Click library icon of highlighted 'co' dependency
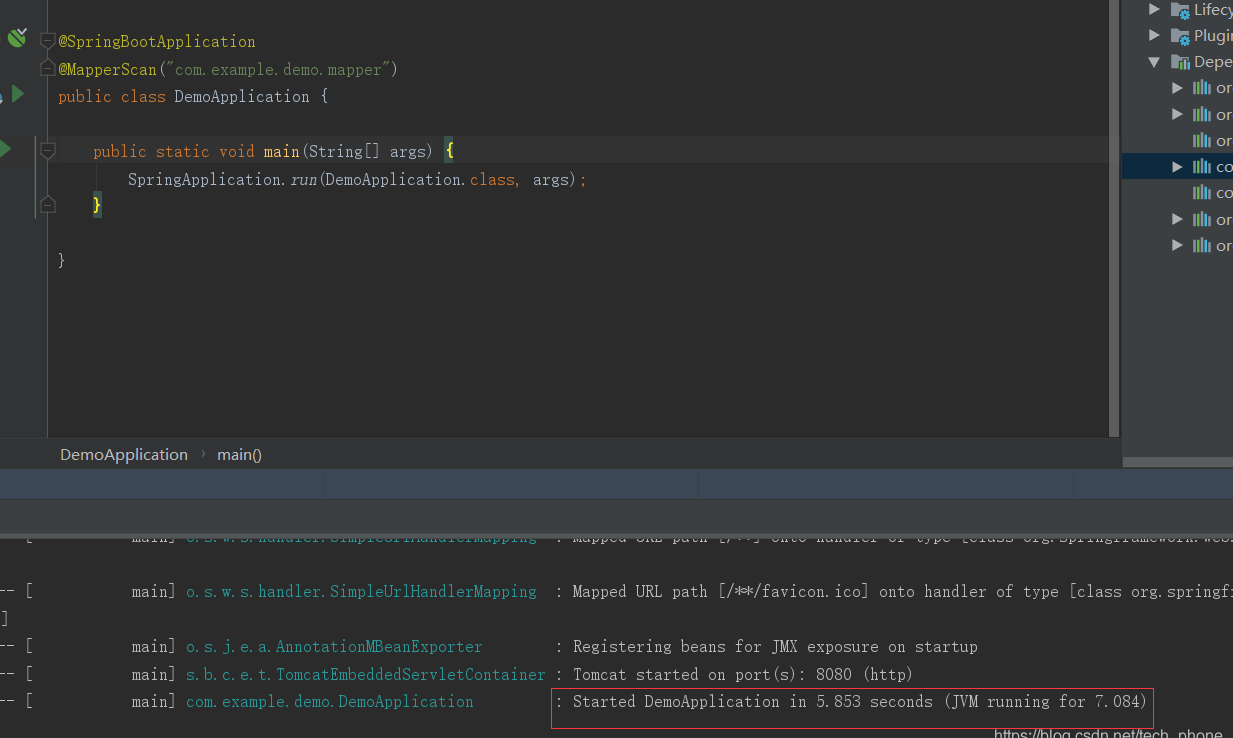Screen dimensions: 1233x738 pos(1202,166)
